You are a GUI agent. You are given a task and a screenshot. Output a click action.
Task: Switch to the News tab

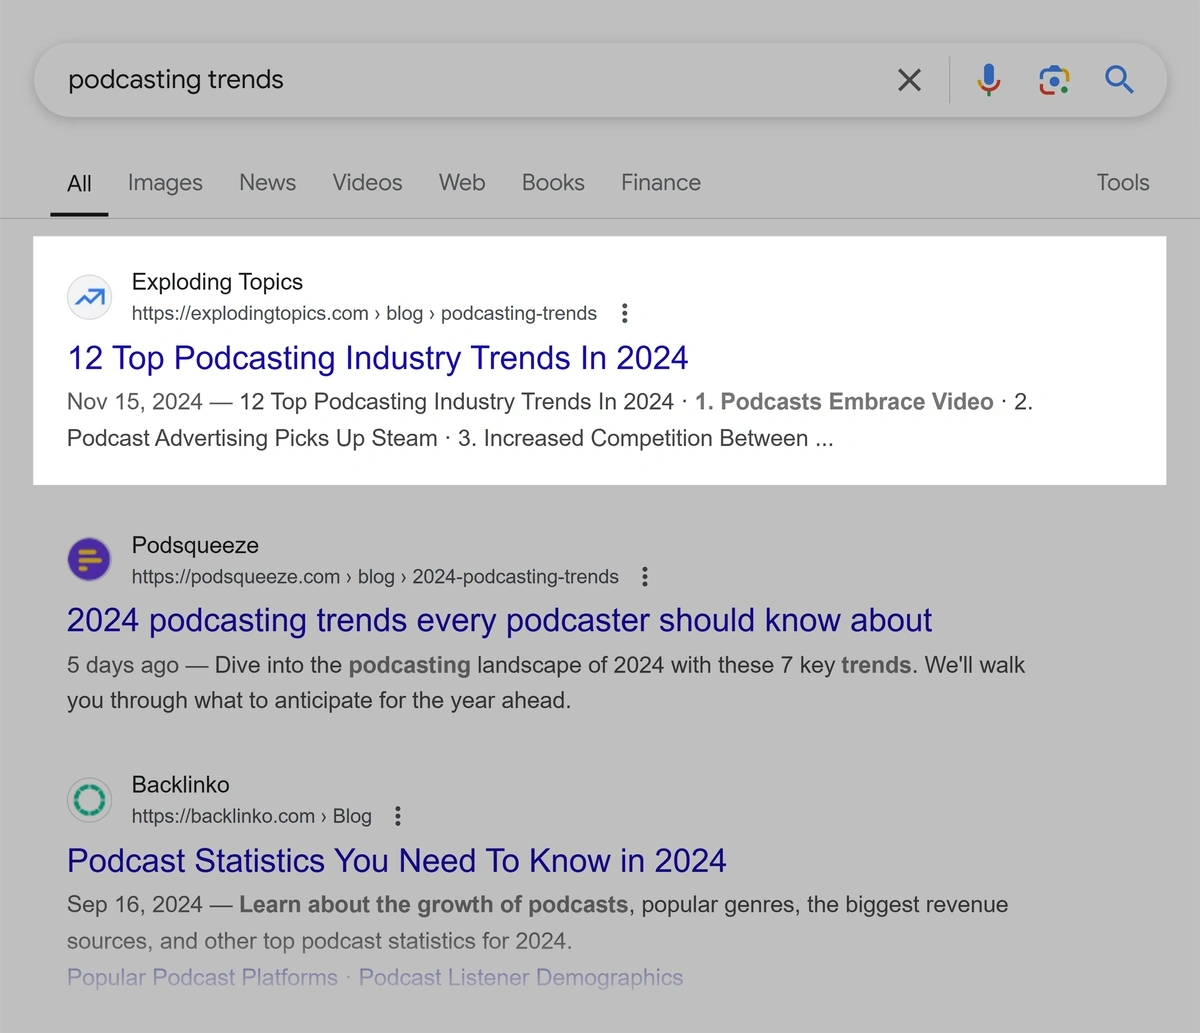click(267, 183)
